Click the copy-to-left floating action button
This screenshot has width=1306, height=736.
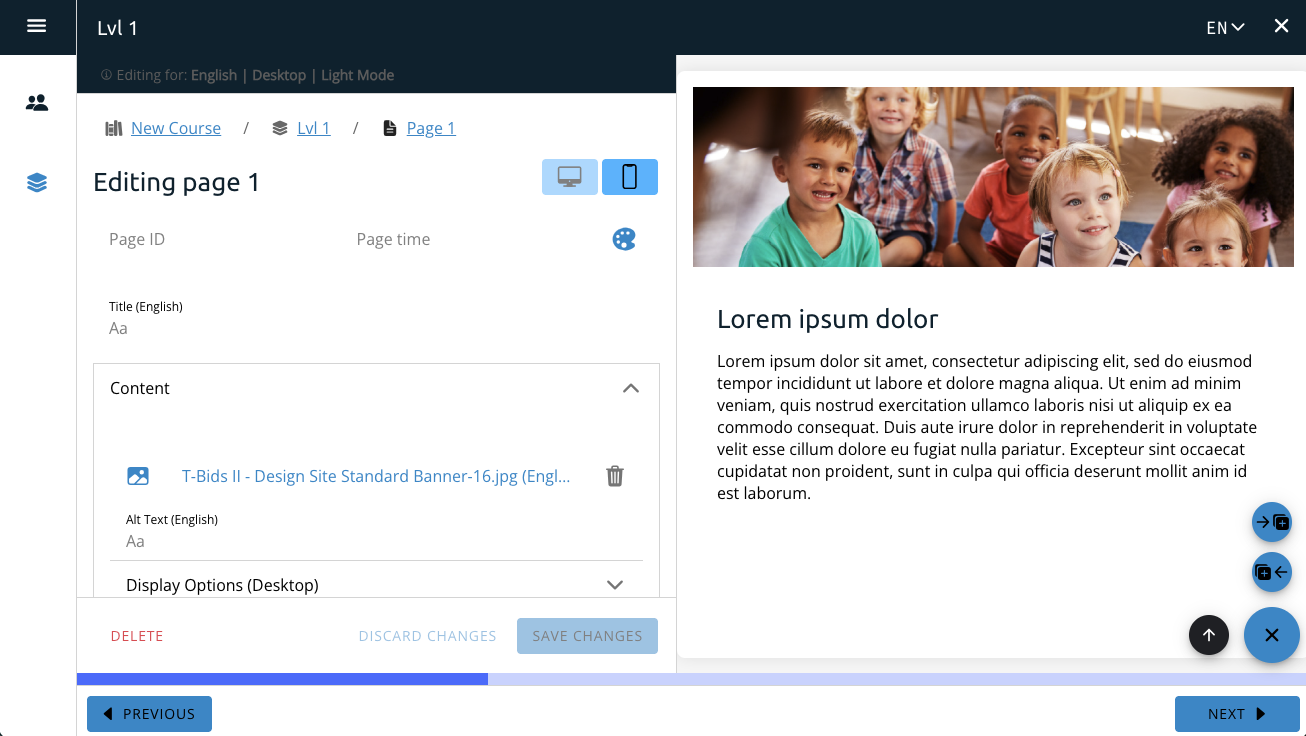click(1272, 573)
